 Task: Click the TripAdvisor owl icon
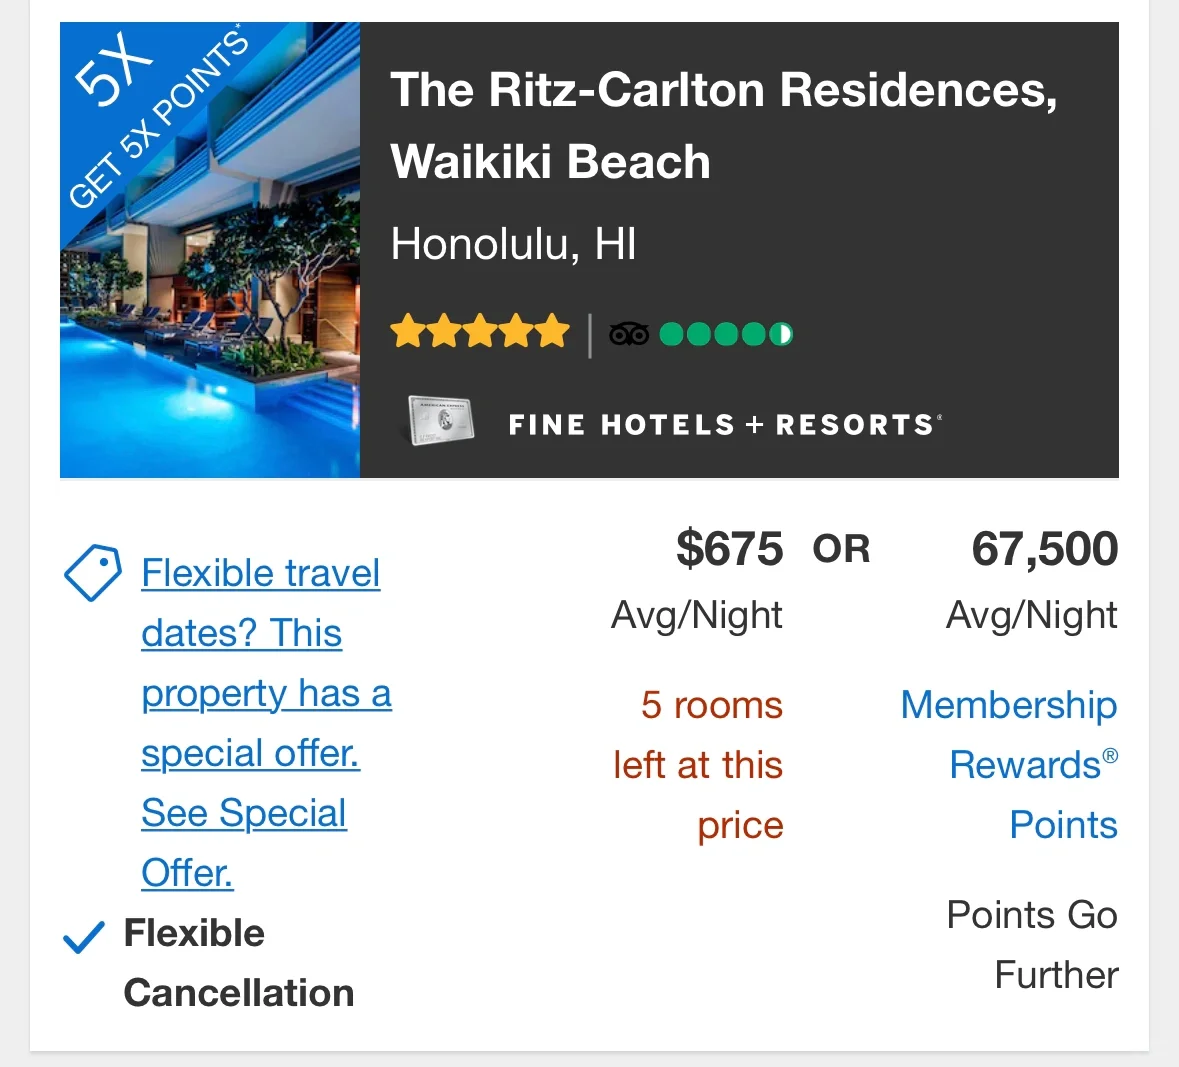point(627,333)
